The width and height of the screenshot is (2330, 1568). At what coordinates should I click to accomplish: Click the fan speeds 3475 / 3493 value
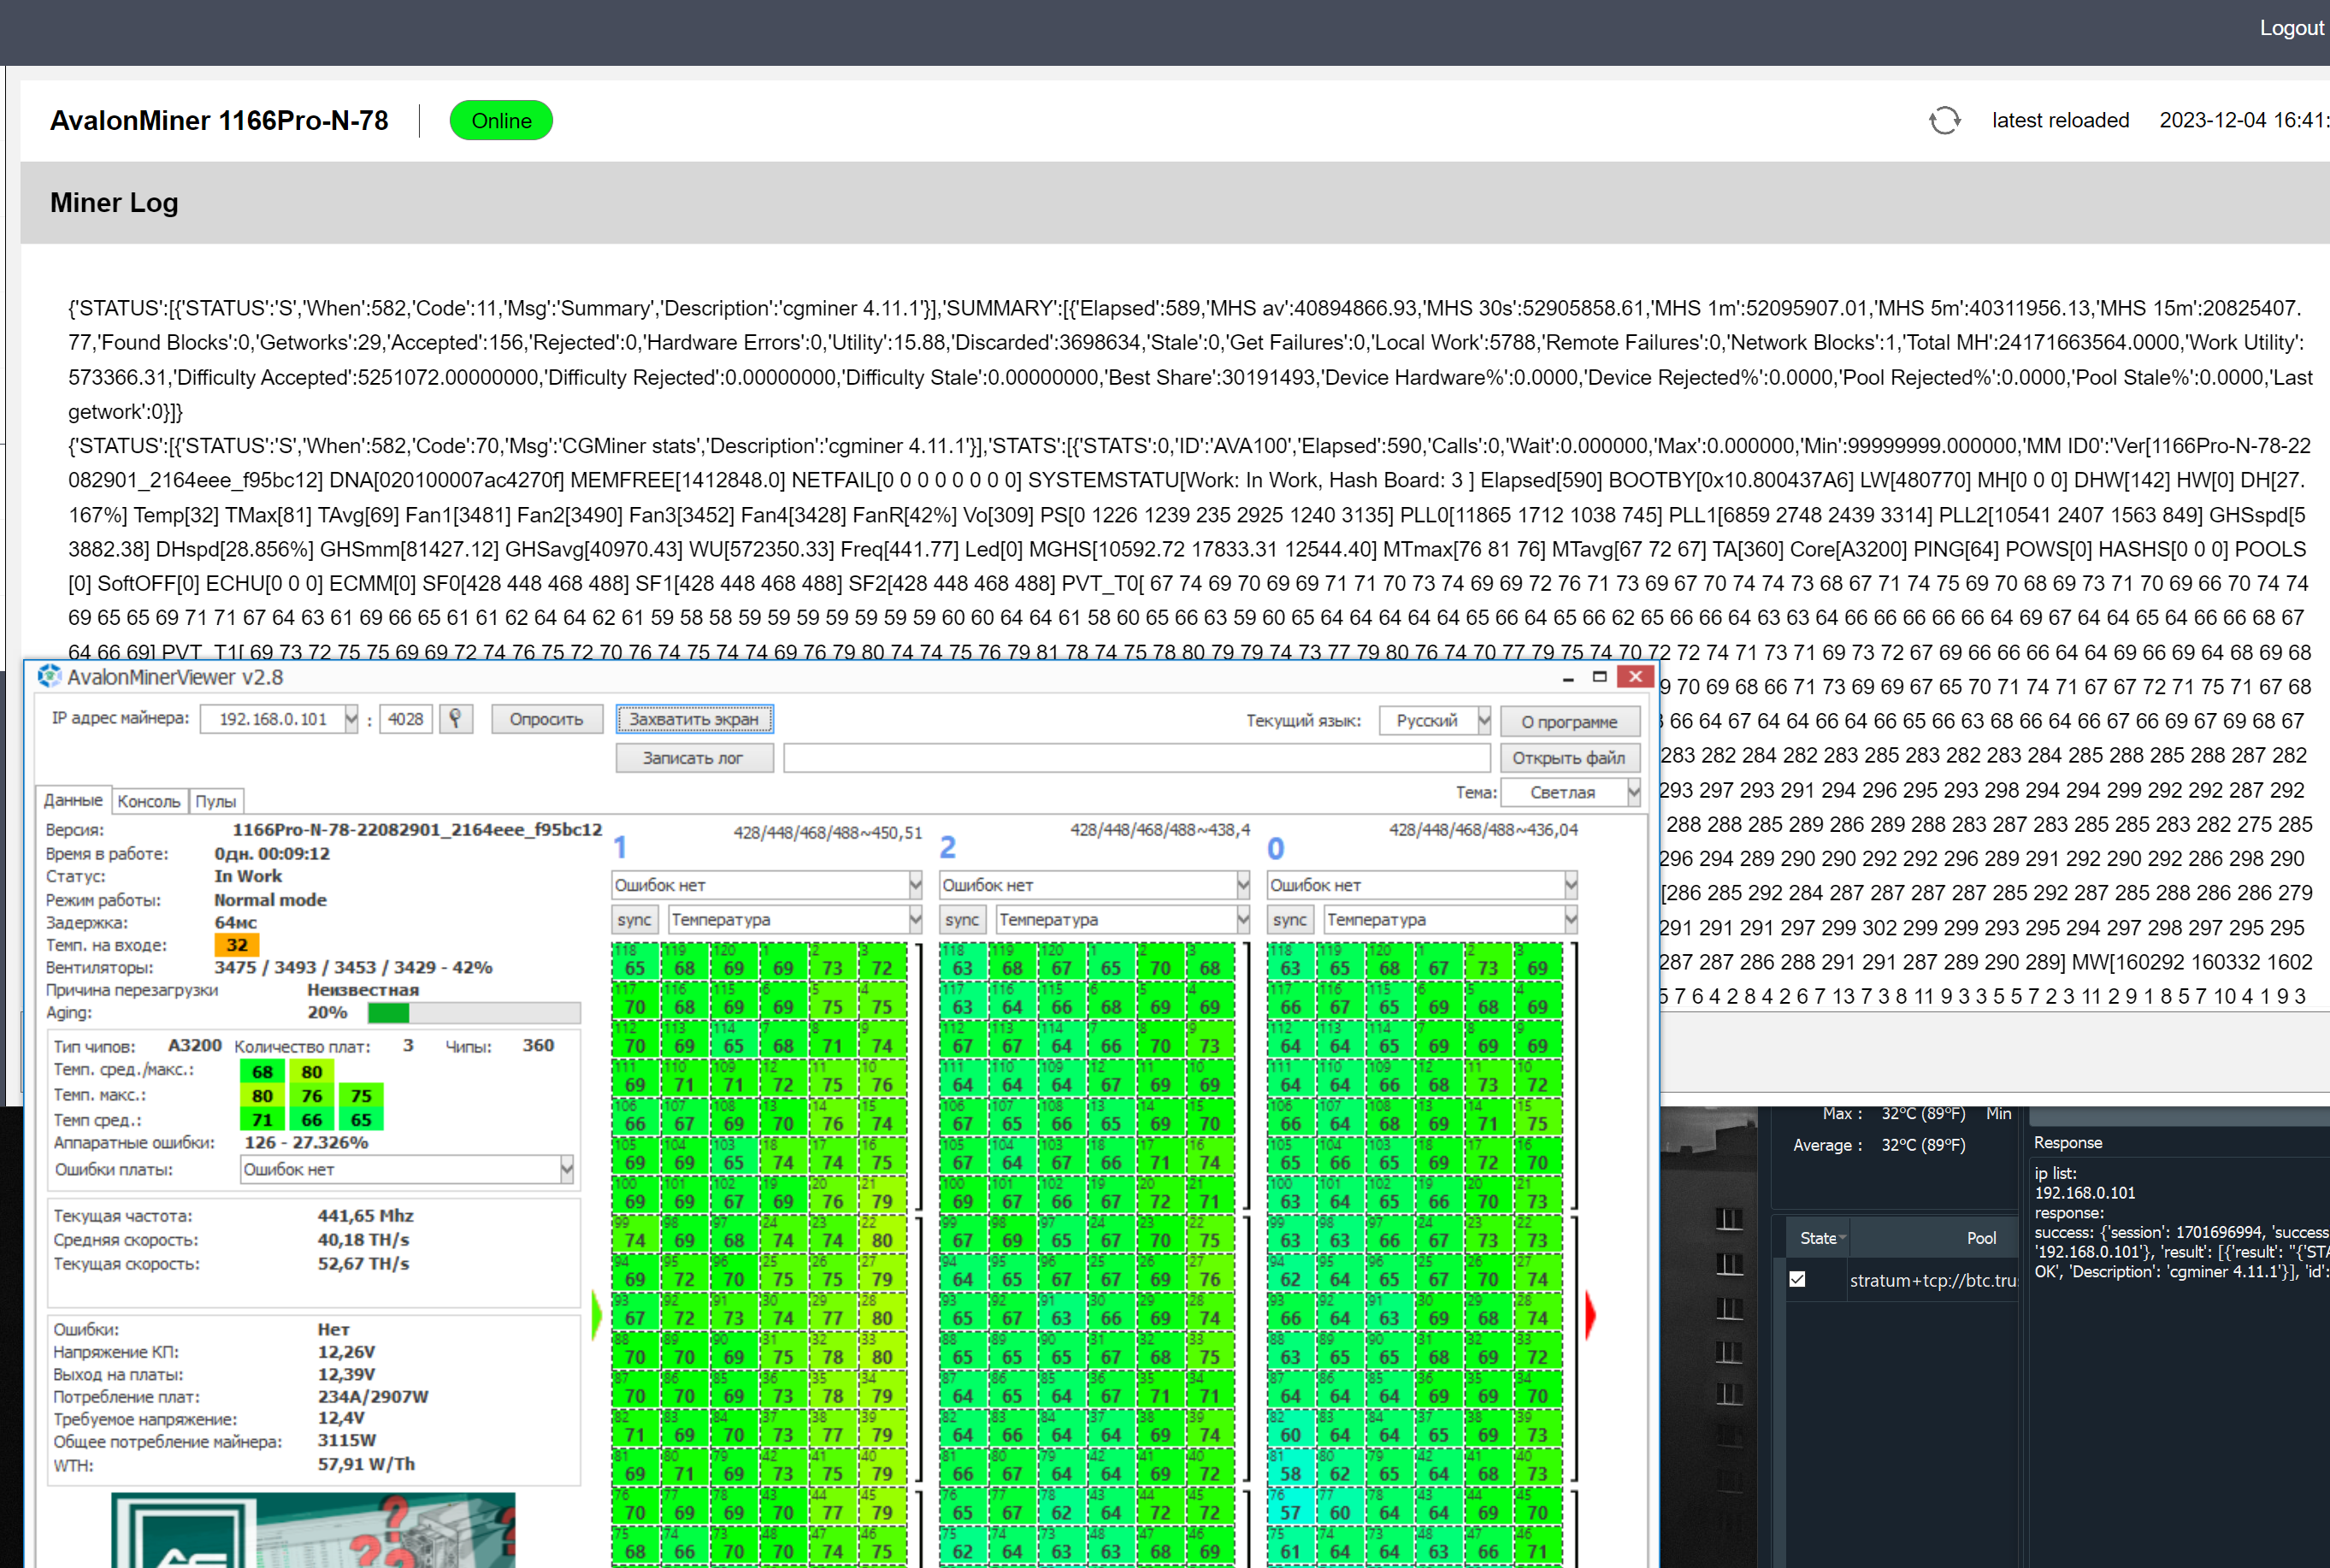tap(353, 967)
